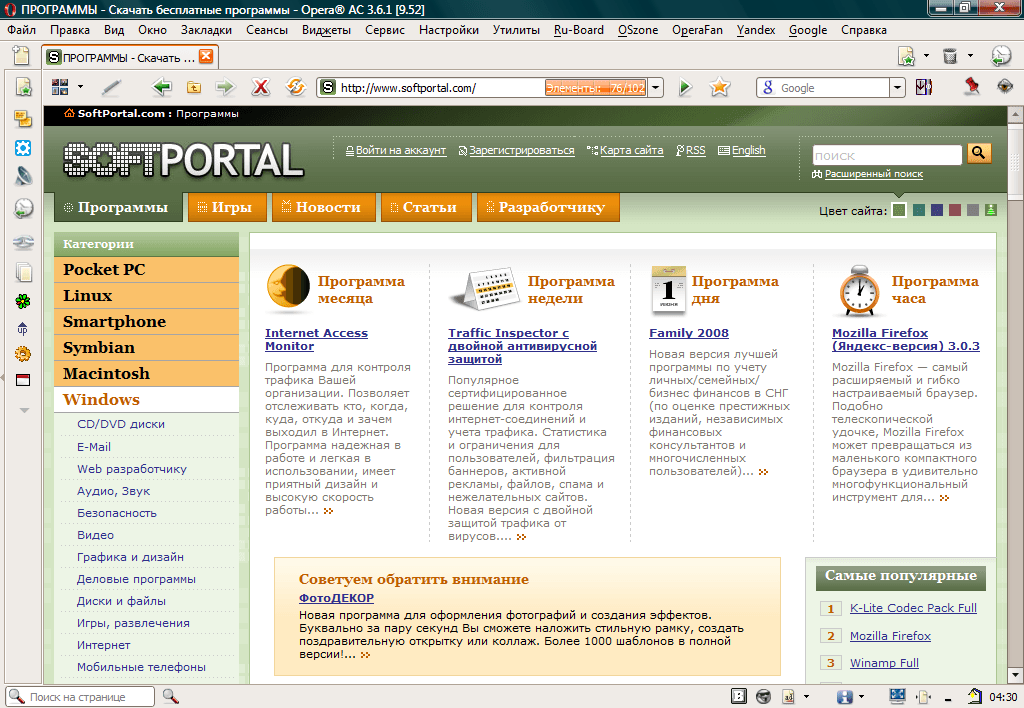Open the Безопасность Windows subcategory
This screenshot has width=1024, height=708.
(117, 513)
